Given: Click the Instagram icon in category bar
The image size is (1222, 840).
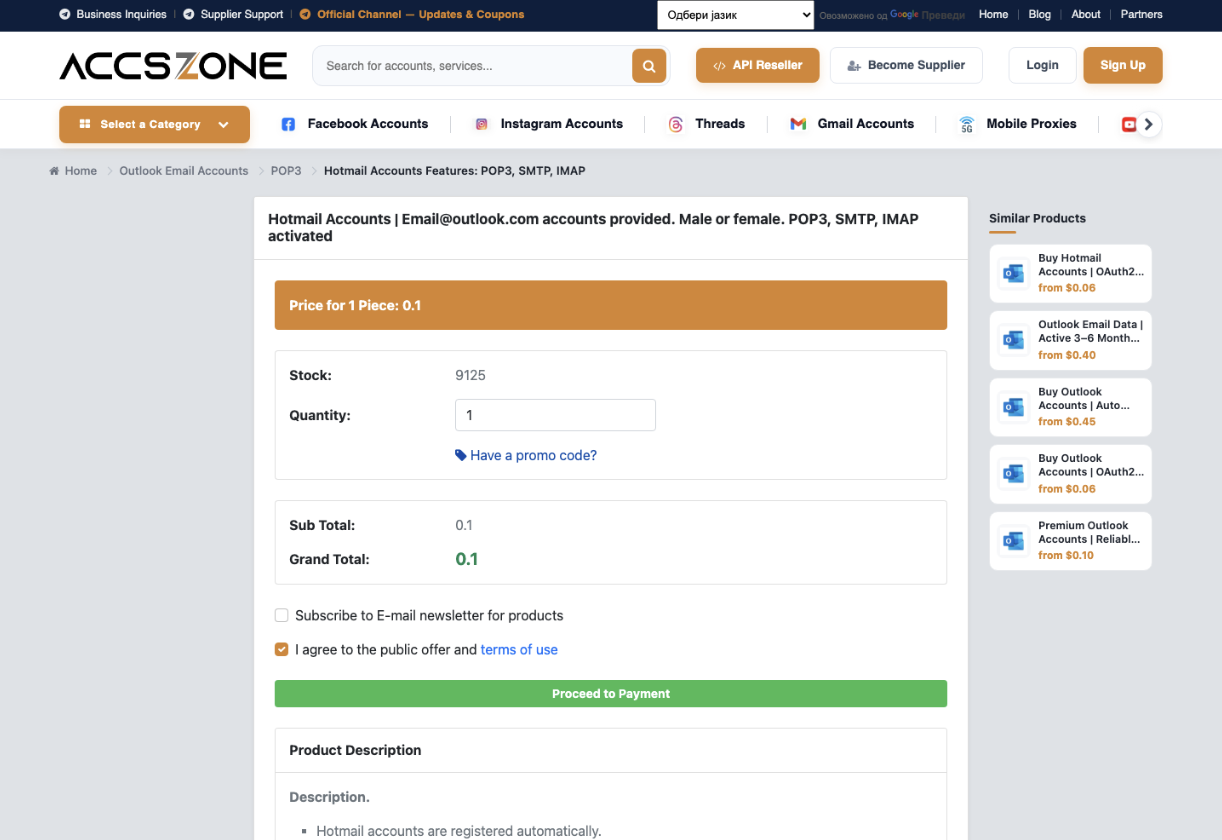Looking at the screenshot, I should click(x=481, y=124).
